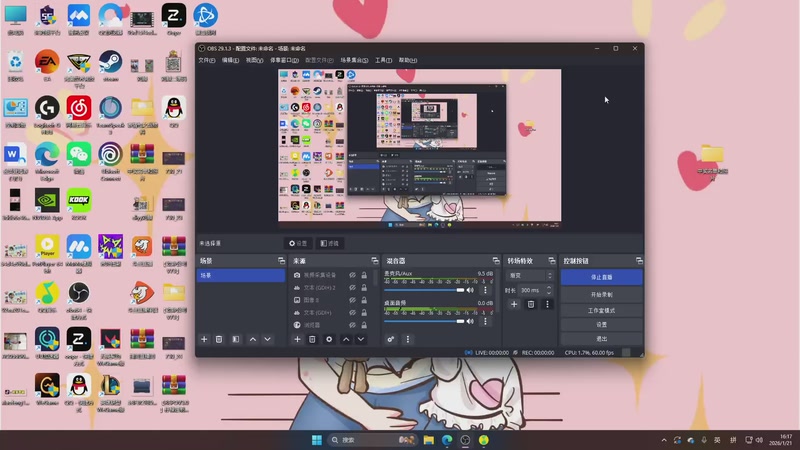Screen dimensions: 800x450
Task: Open the 渐变 transition type dropdown
Action: coord(530,276)
